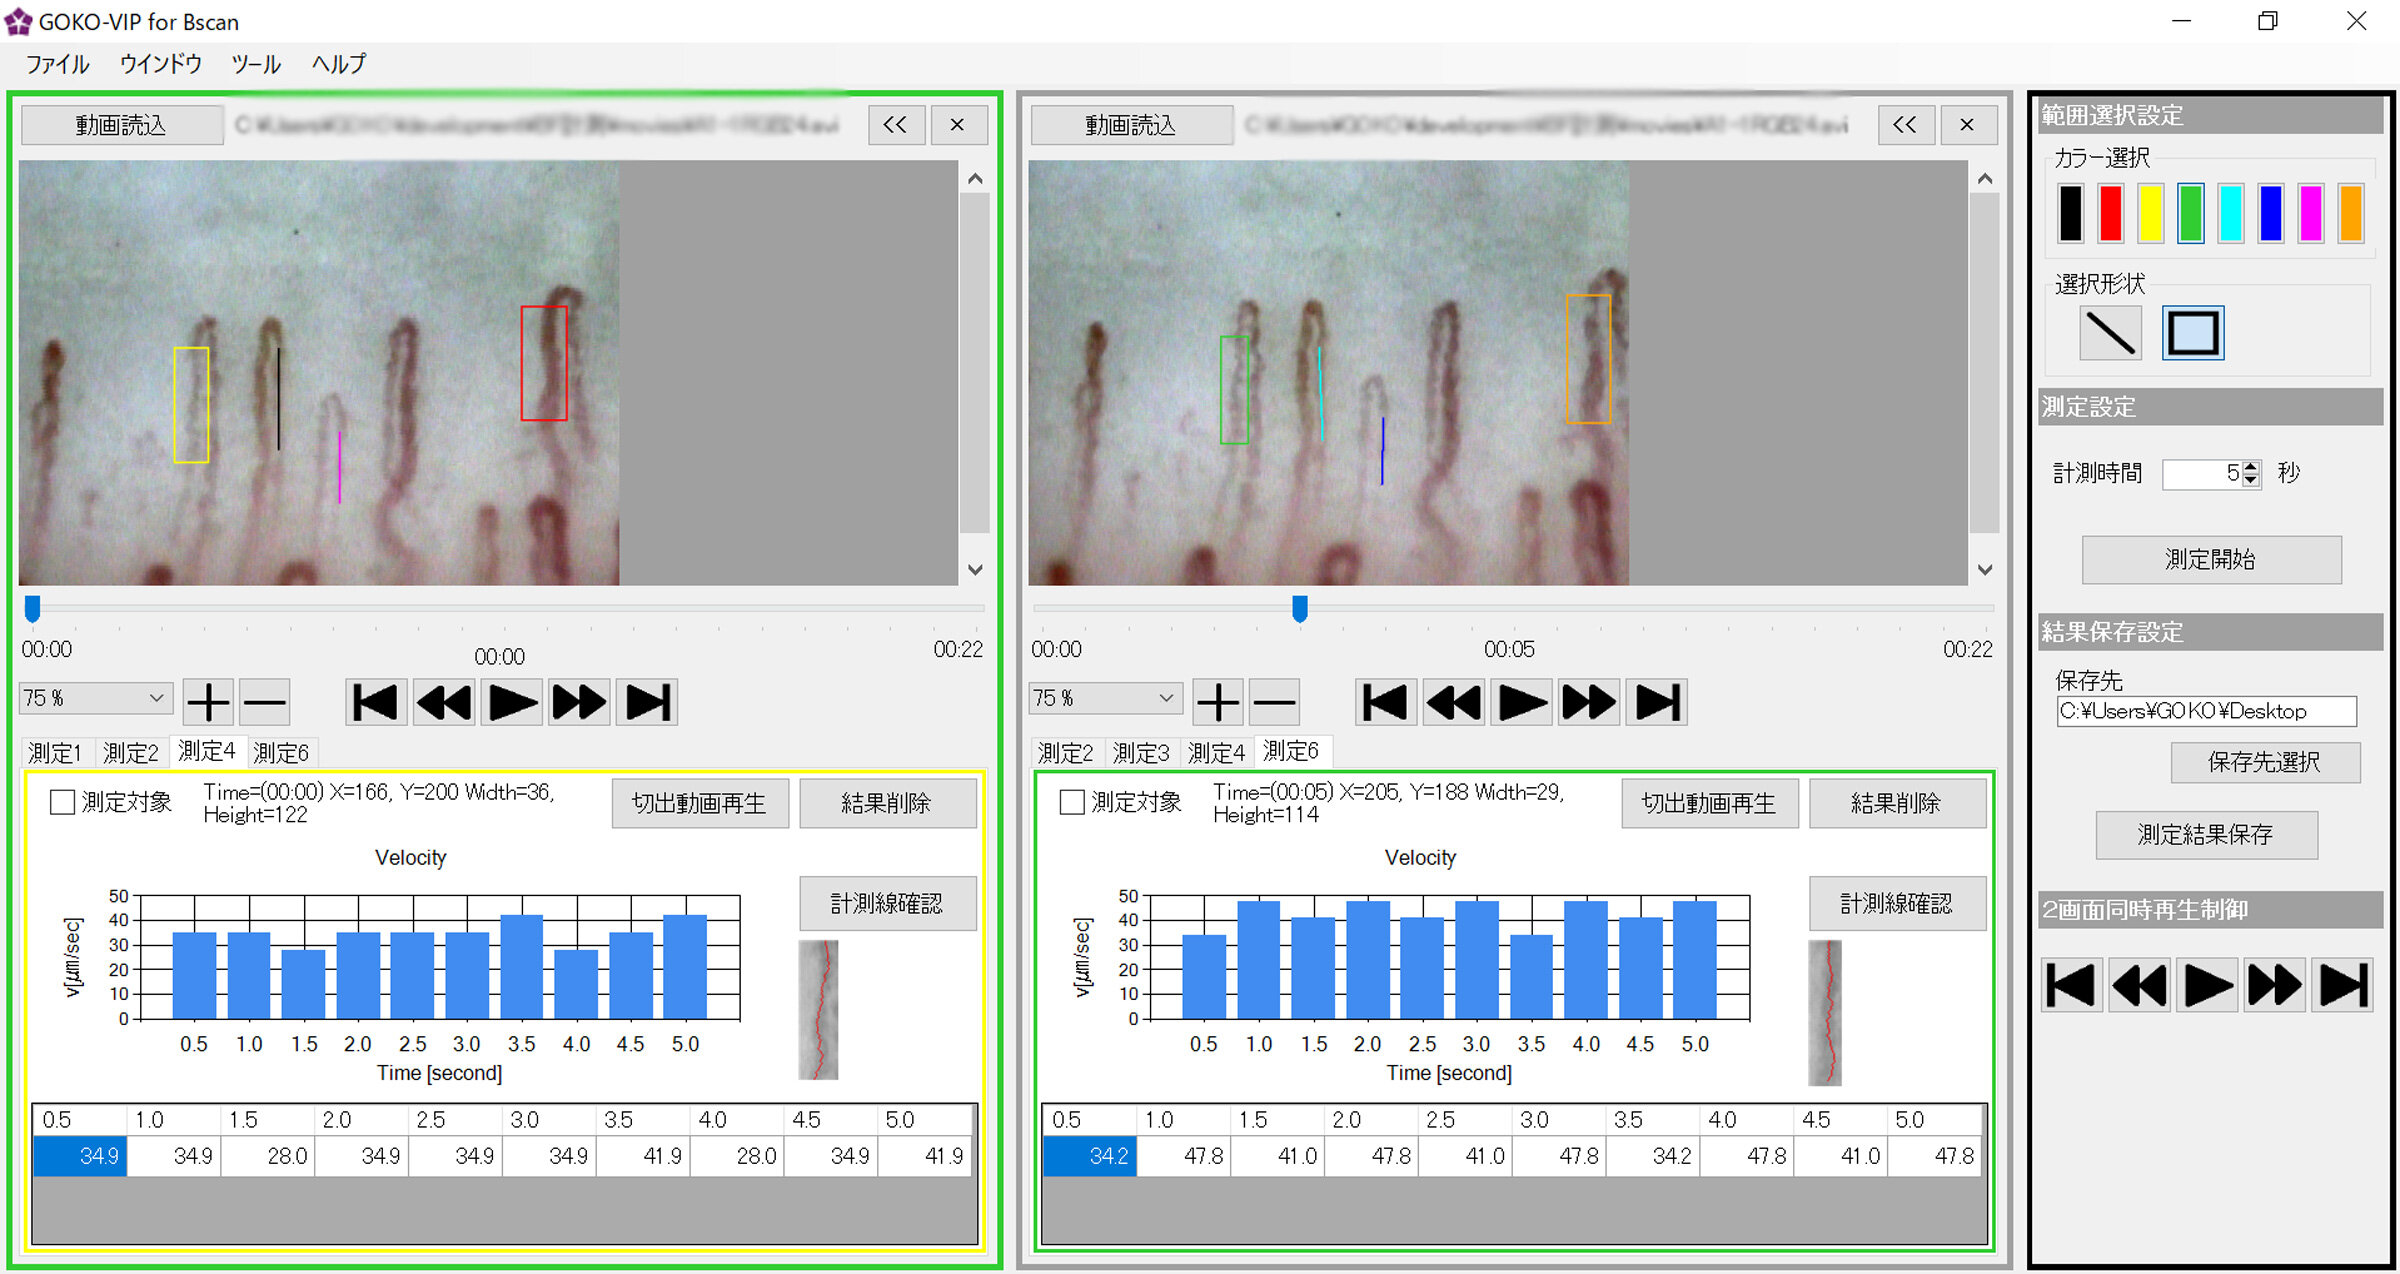Pick the red color swatch
The height and width of the screenshot is (1274, 2400).
click(2111, 213)
